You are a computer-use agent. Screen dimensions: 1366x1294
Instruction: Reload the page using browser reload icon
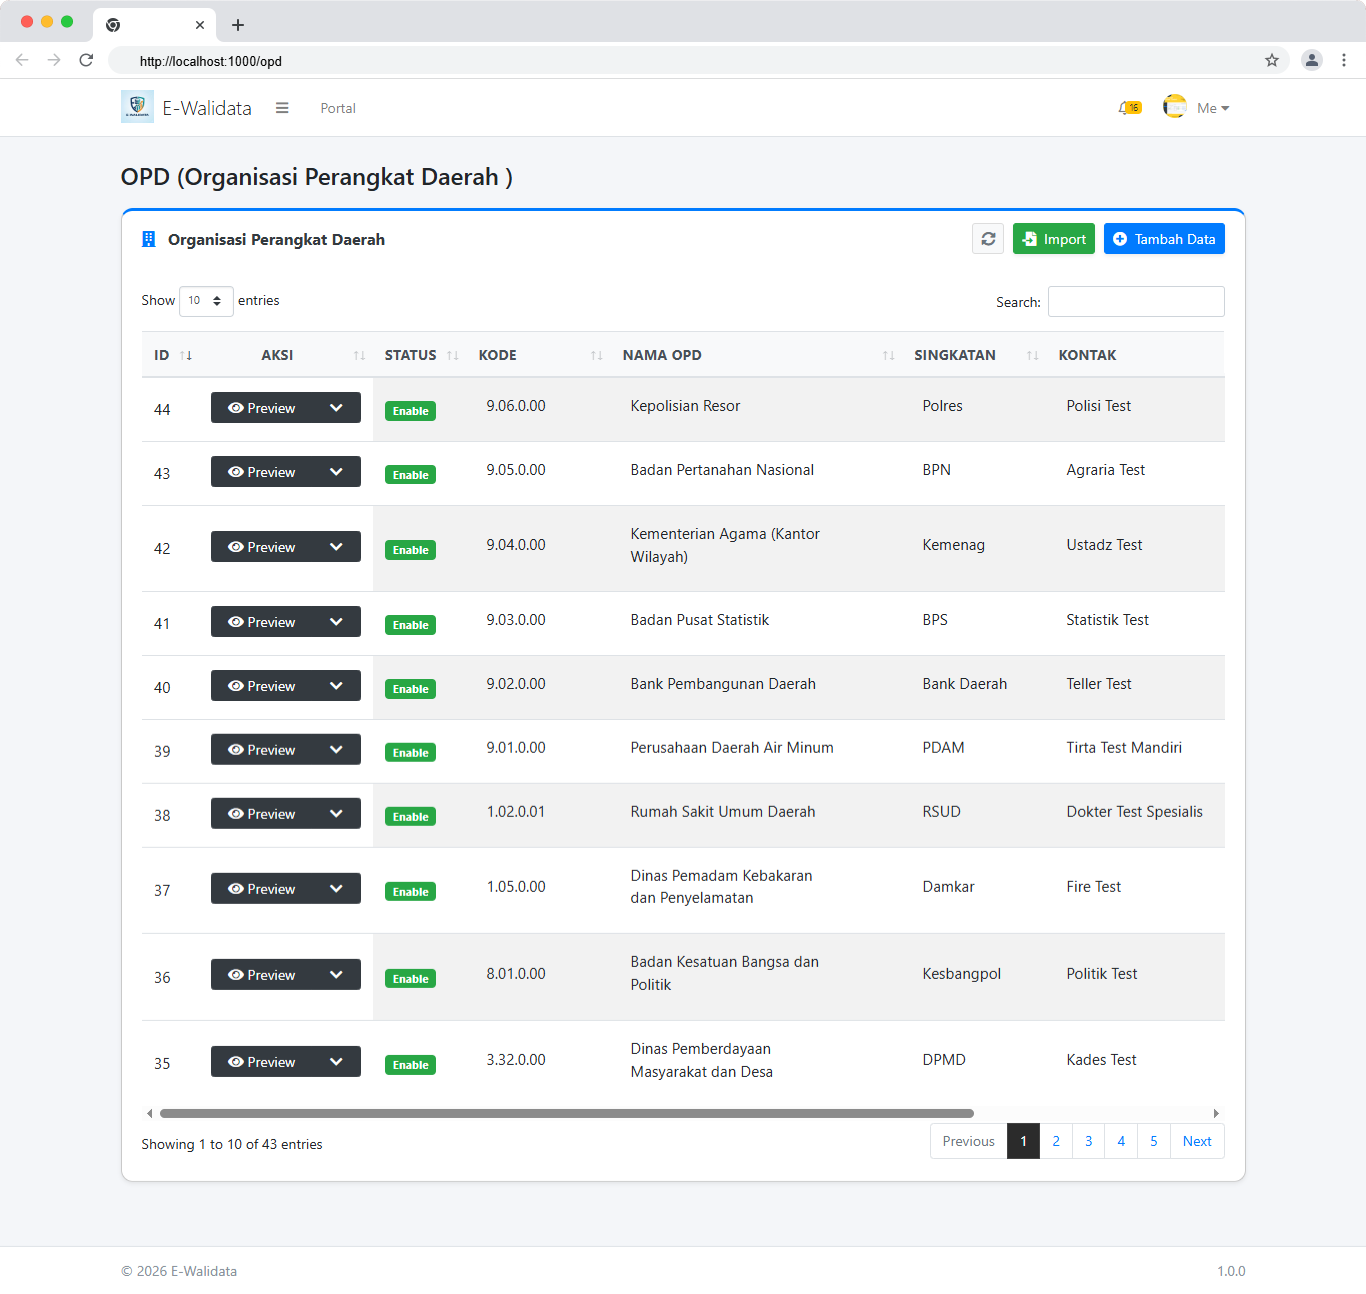[x=86, y=60]
